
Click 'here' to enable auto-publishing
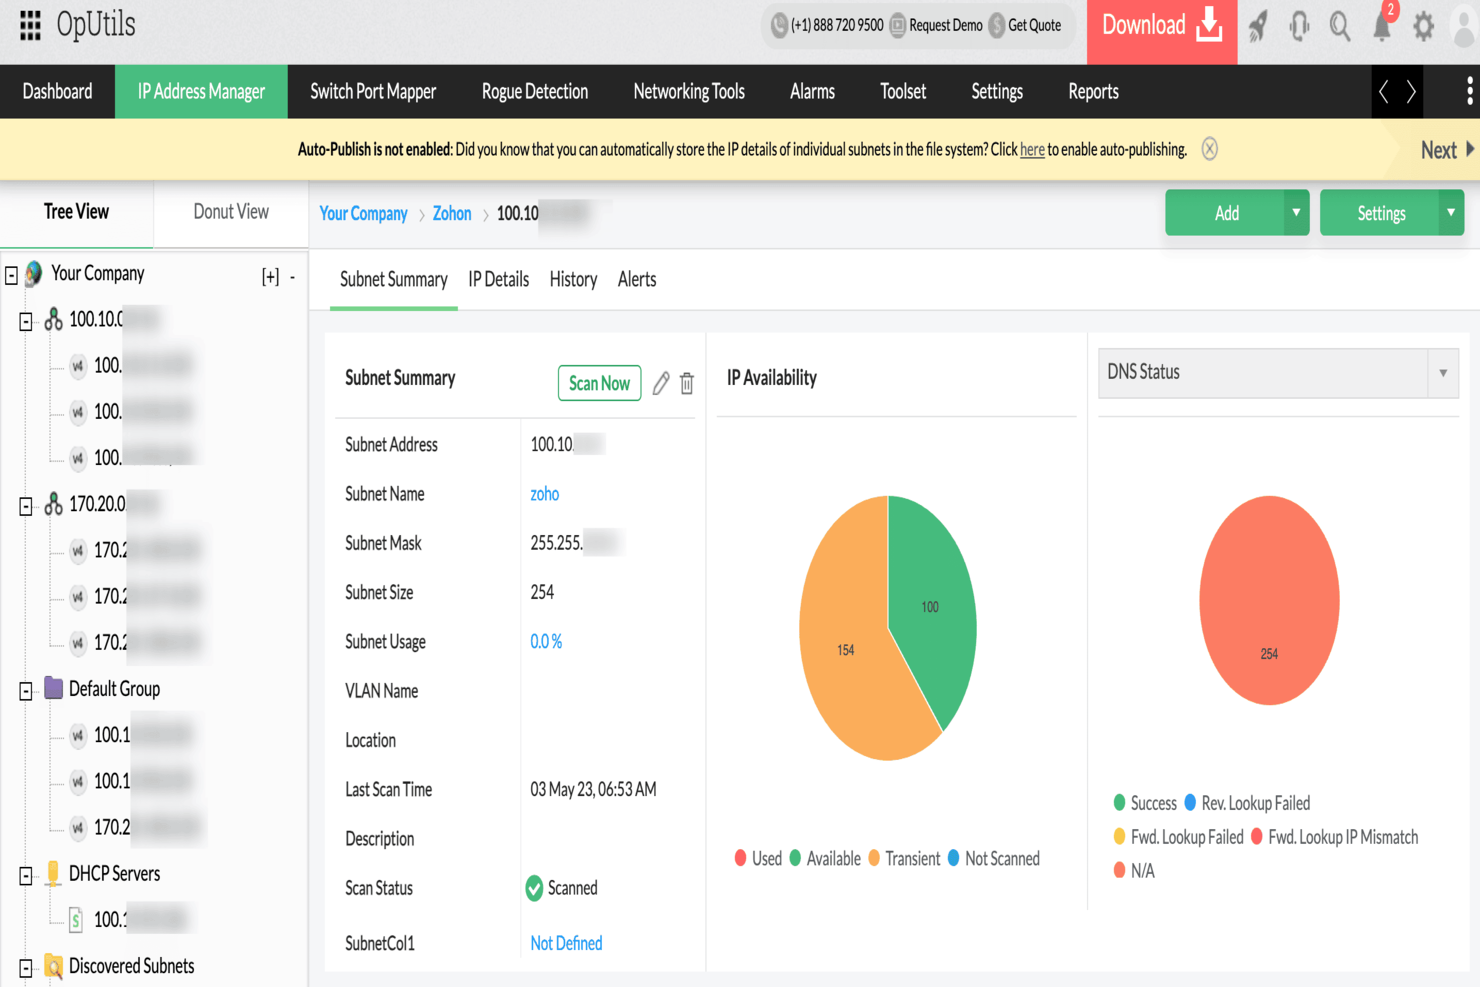coord(1032,150)
